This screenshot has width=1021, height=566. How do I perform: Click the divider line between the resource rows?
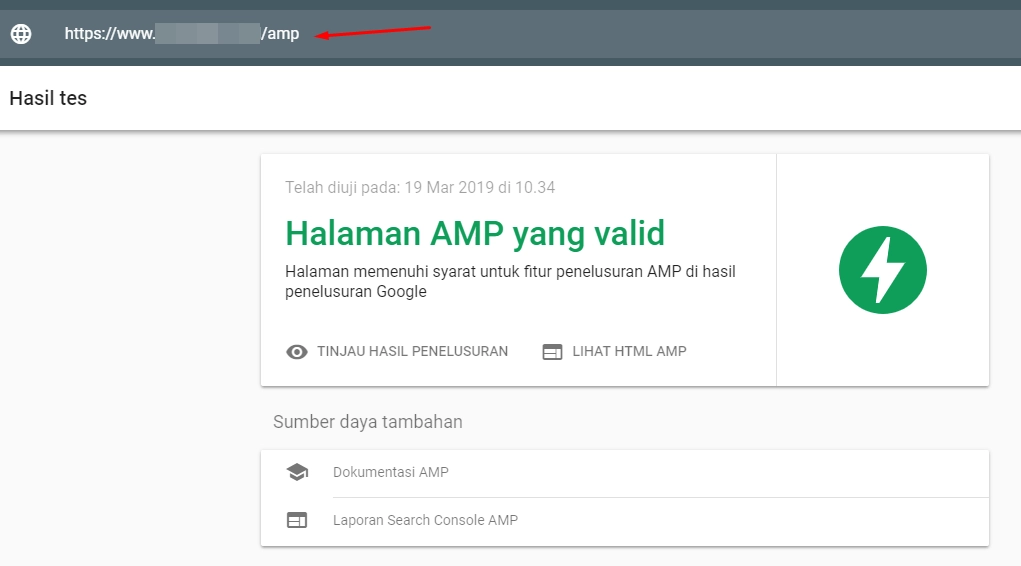pos(660,497)
